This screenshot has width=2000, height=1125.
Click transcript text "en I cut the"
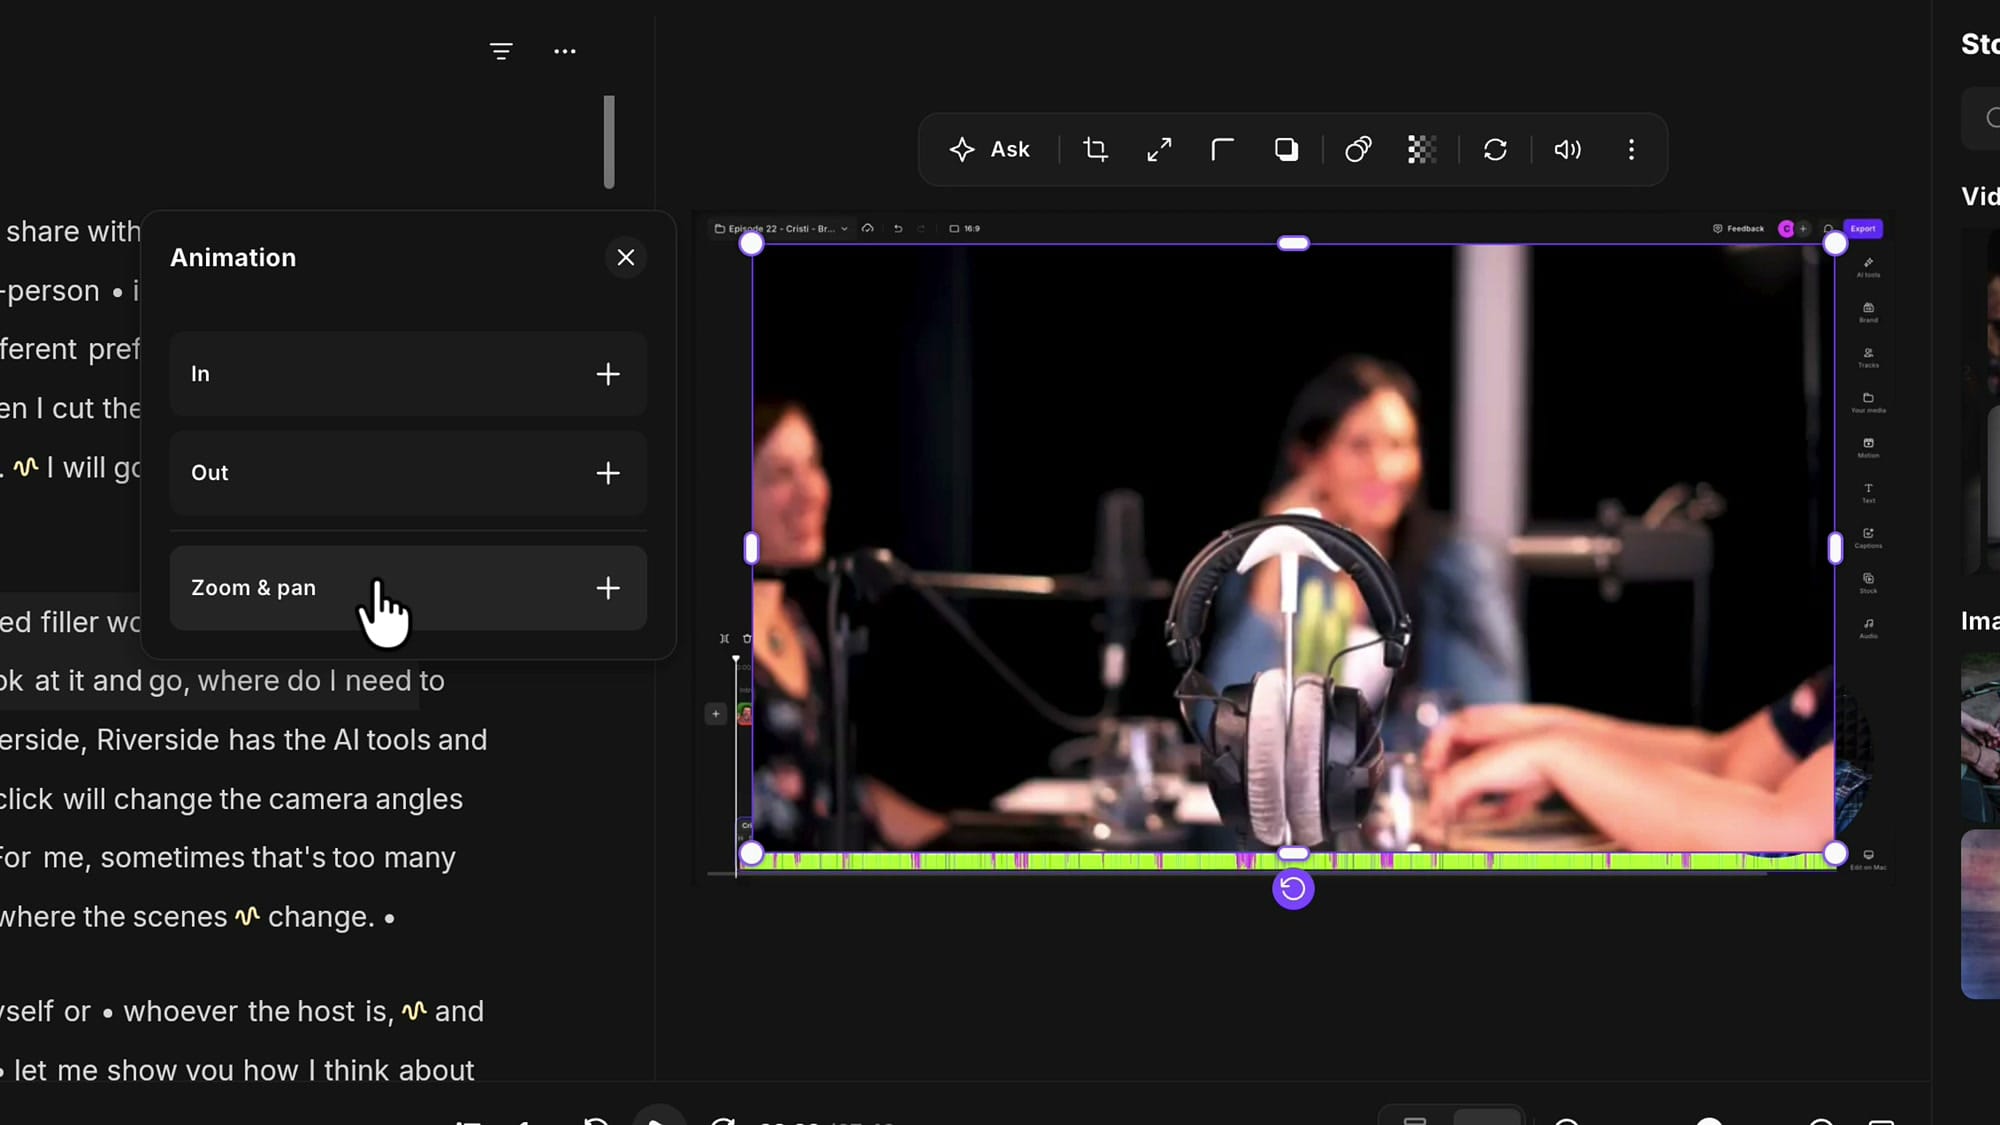click(x=70, y=408)
